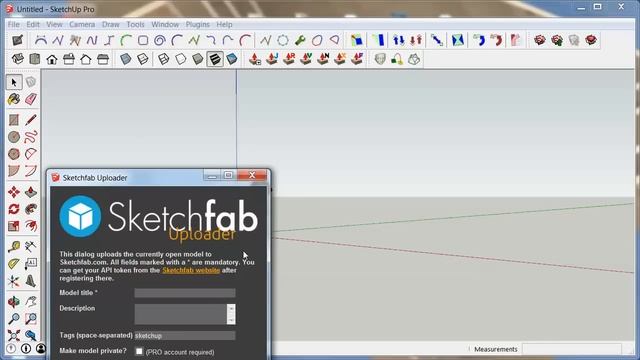Select the Zoom Window tool

click(31, 319)
